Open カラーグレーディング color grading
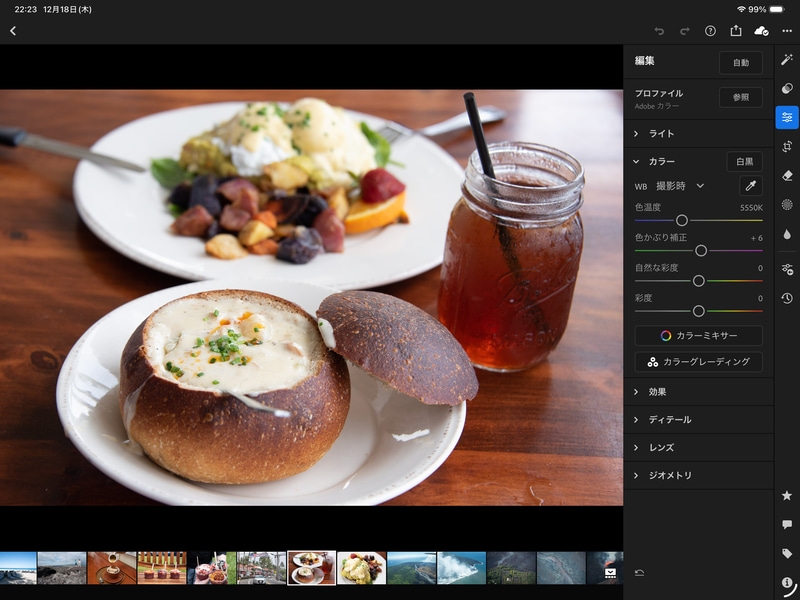800x600 pixels. pyautogui.click(x=698, y=362)
